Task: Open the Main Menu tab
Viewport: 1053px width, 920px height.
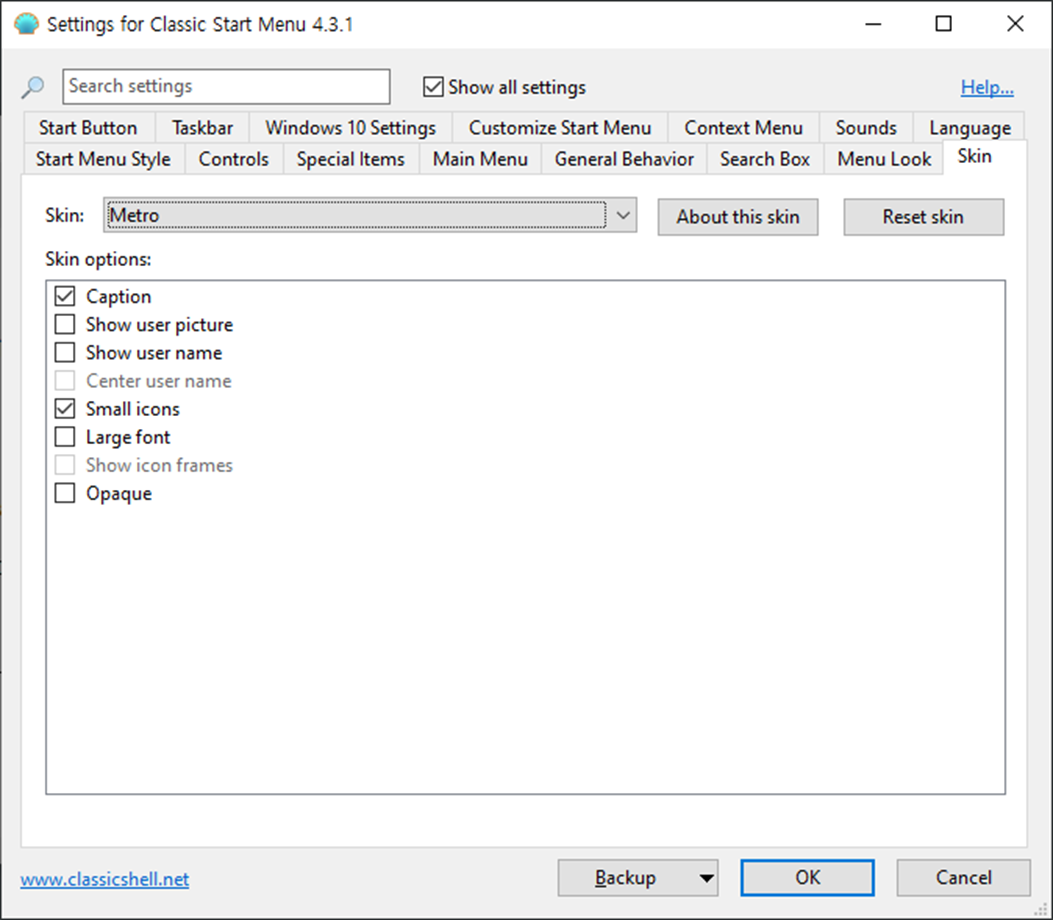Action: (480, 159)
